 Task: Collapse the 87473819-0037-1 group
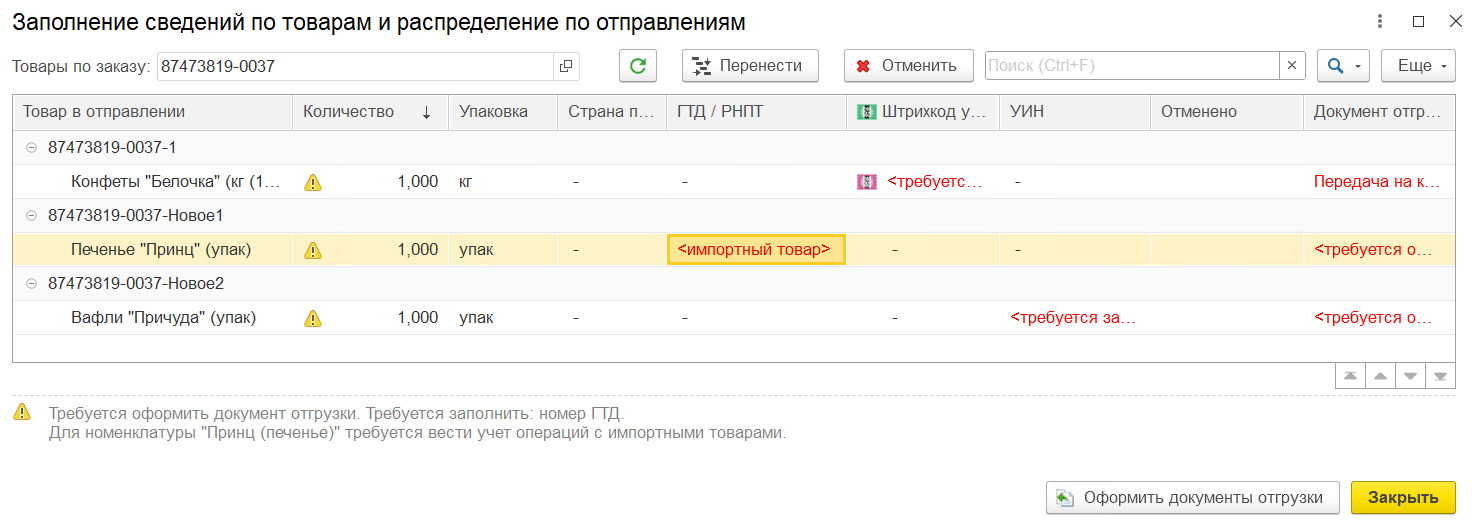pyautogui.click(x=31, y=148)
